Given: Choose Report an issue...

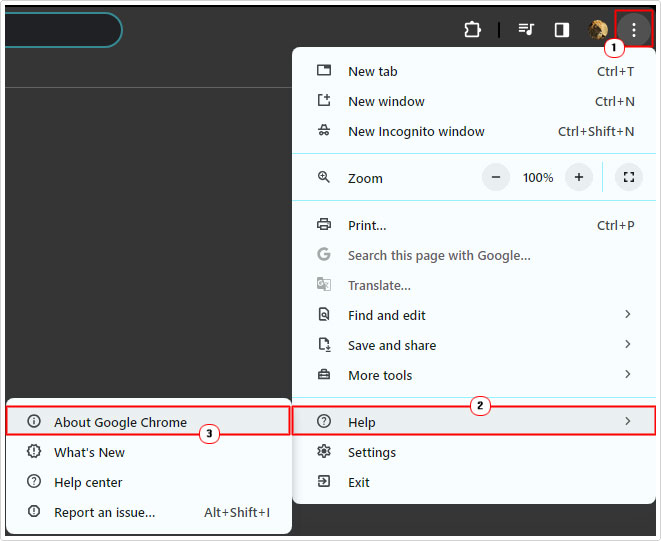Looking at the screenshot, I should (148, 512).
